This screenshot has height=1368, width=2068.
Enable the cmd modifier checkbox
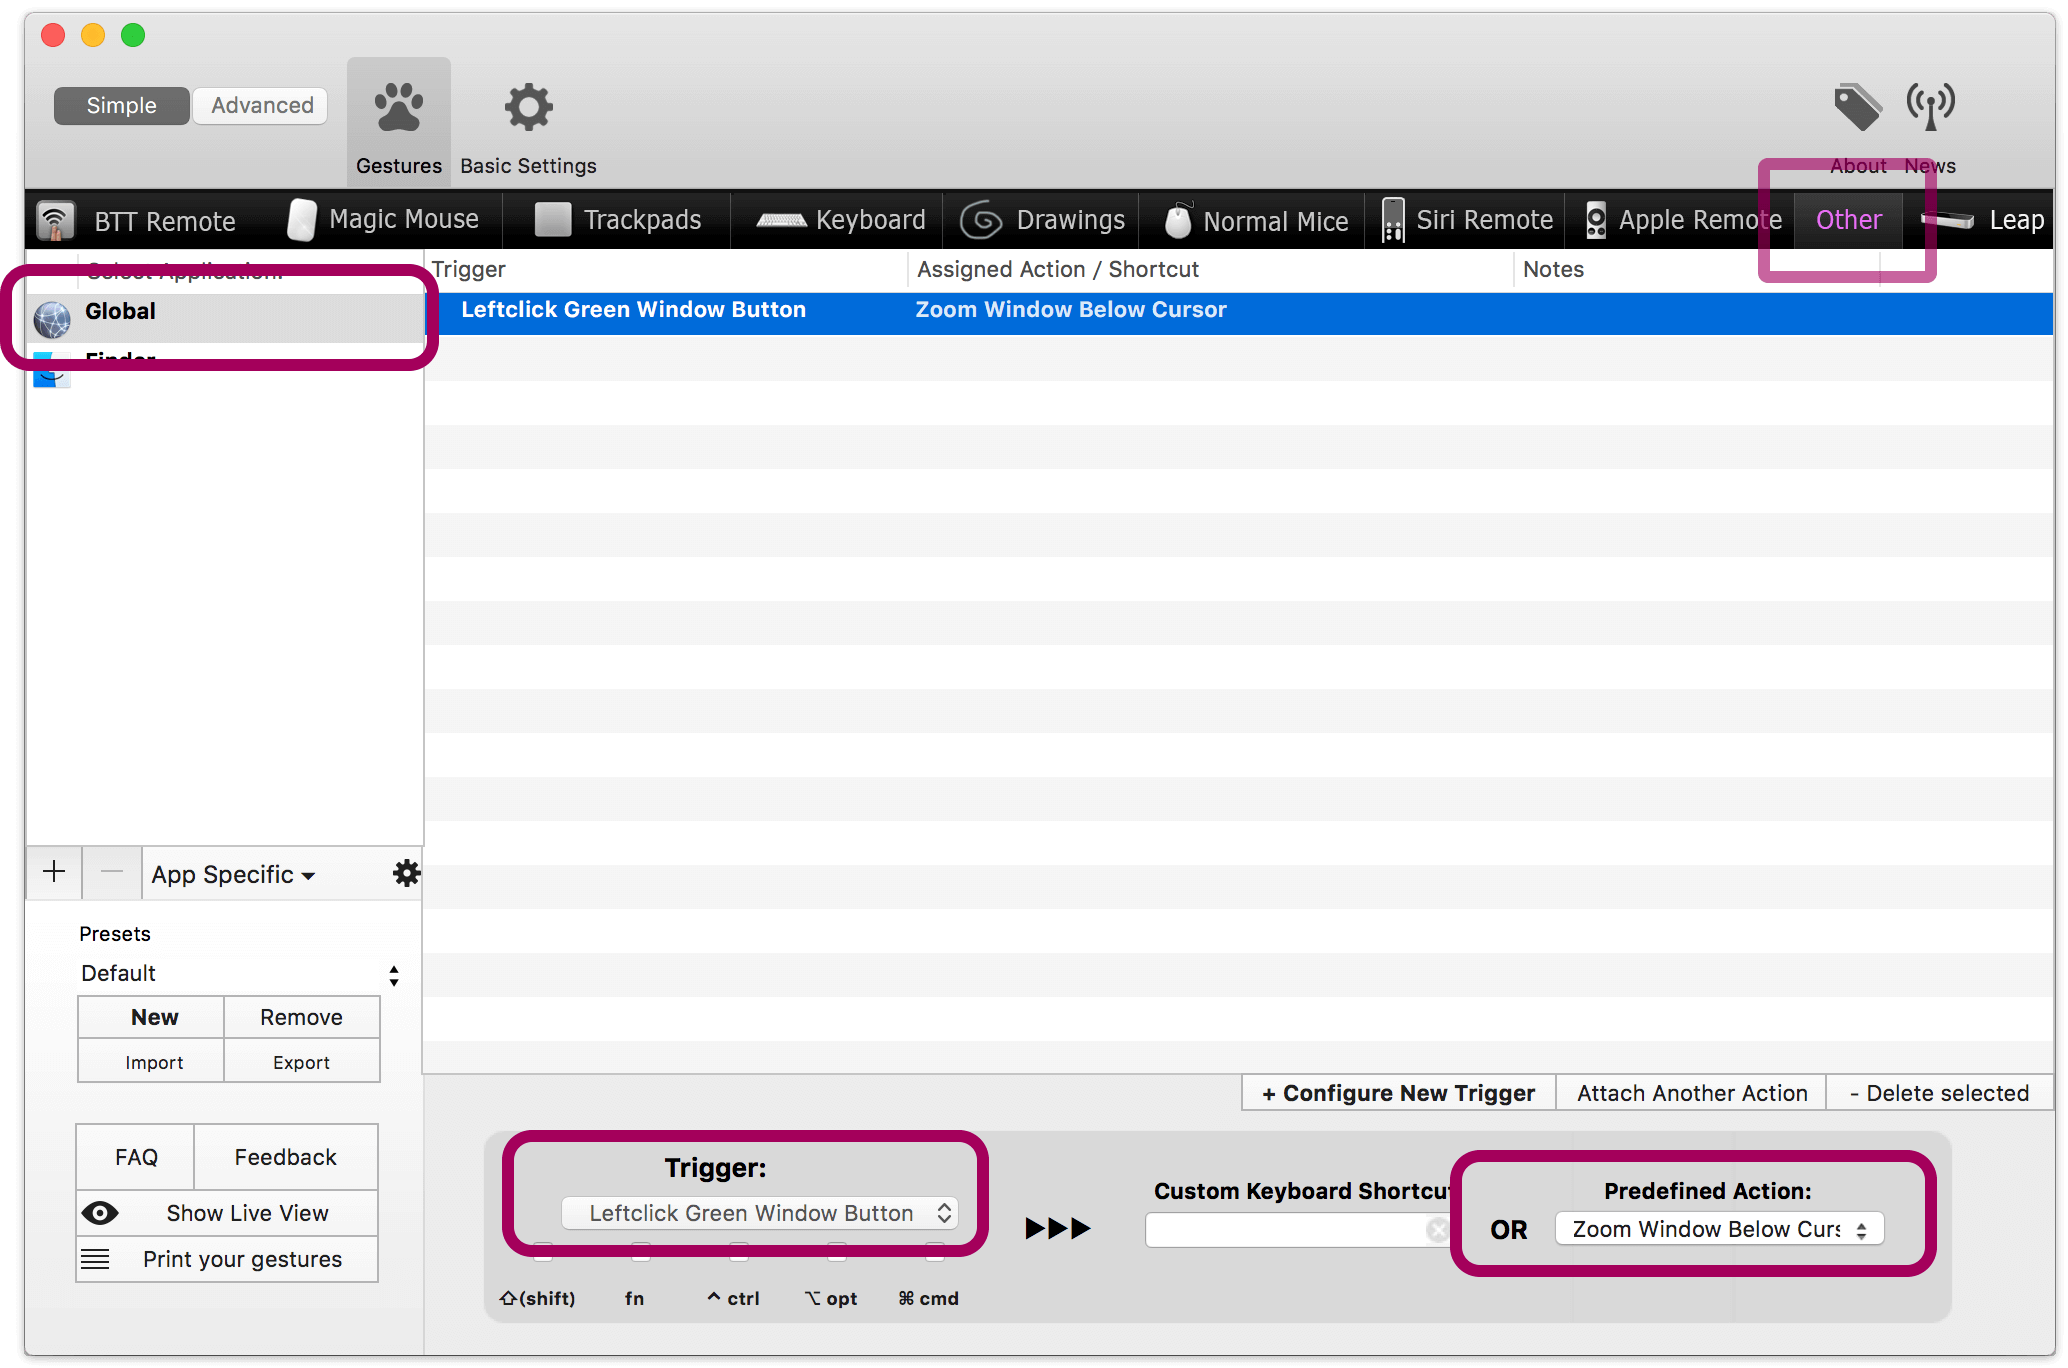[935, 1251]
